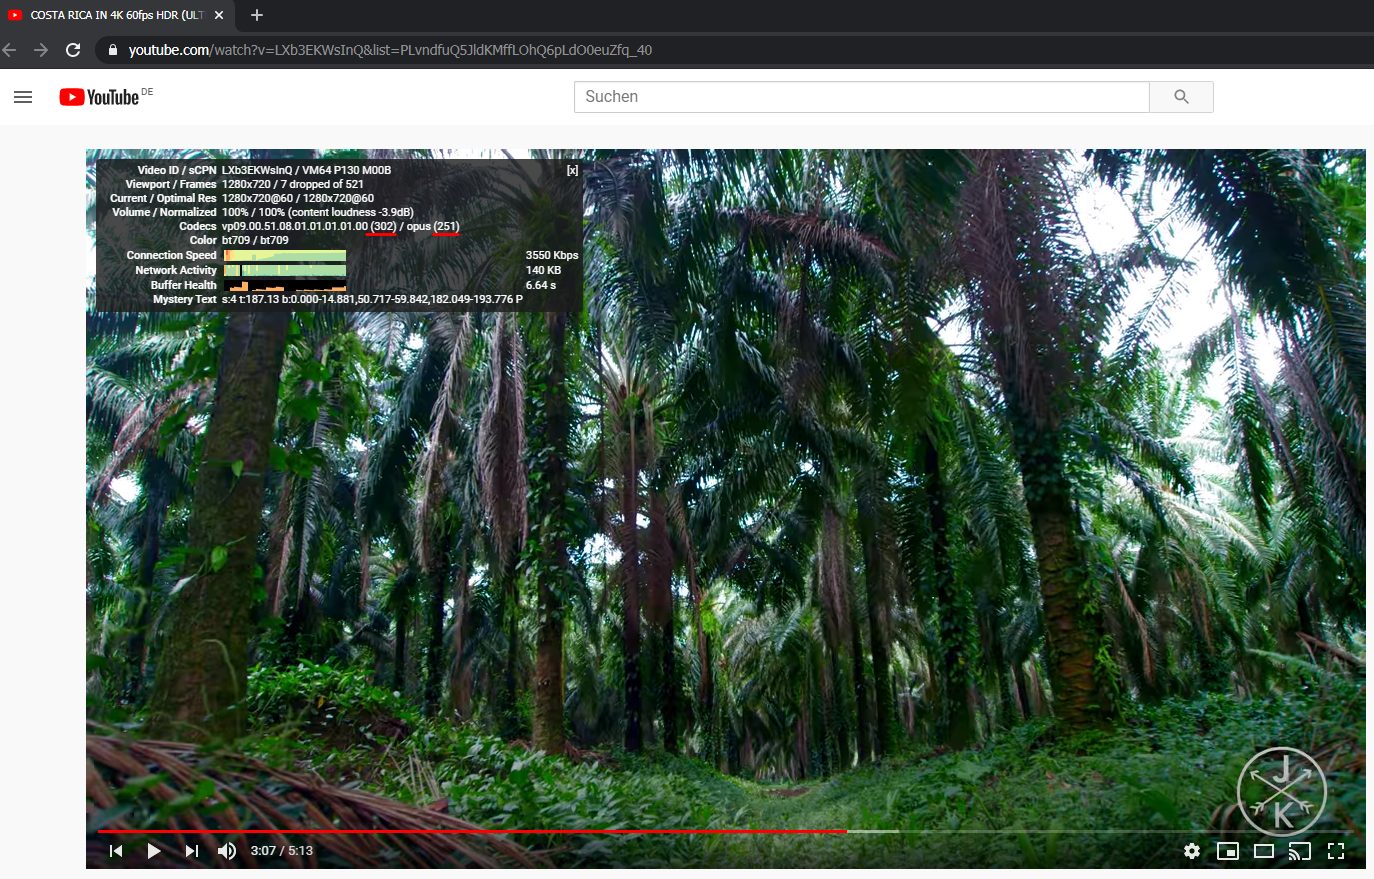Click the 'Network Activity' label
Screen dimensions: 1374x879
click(176, 270)
